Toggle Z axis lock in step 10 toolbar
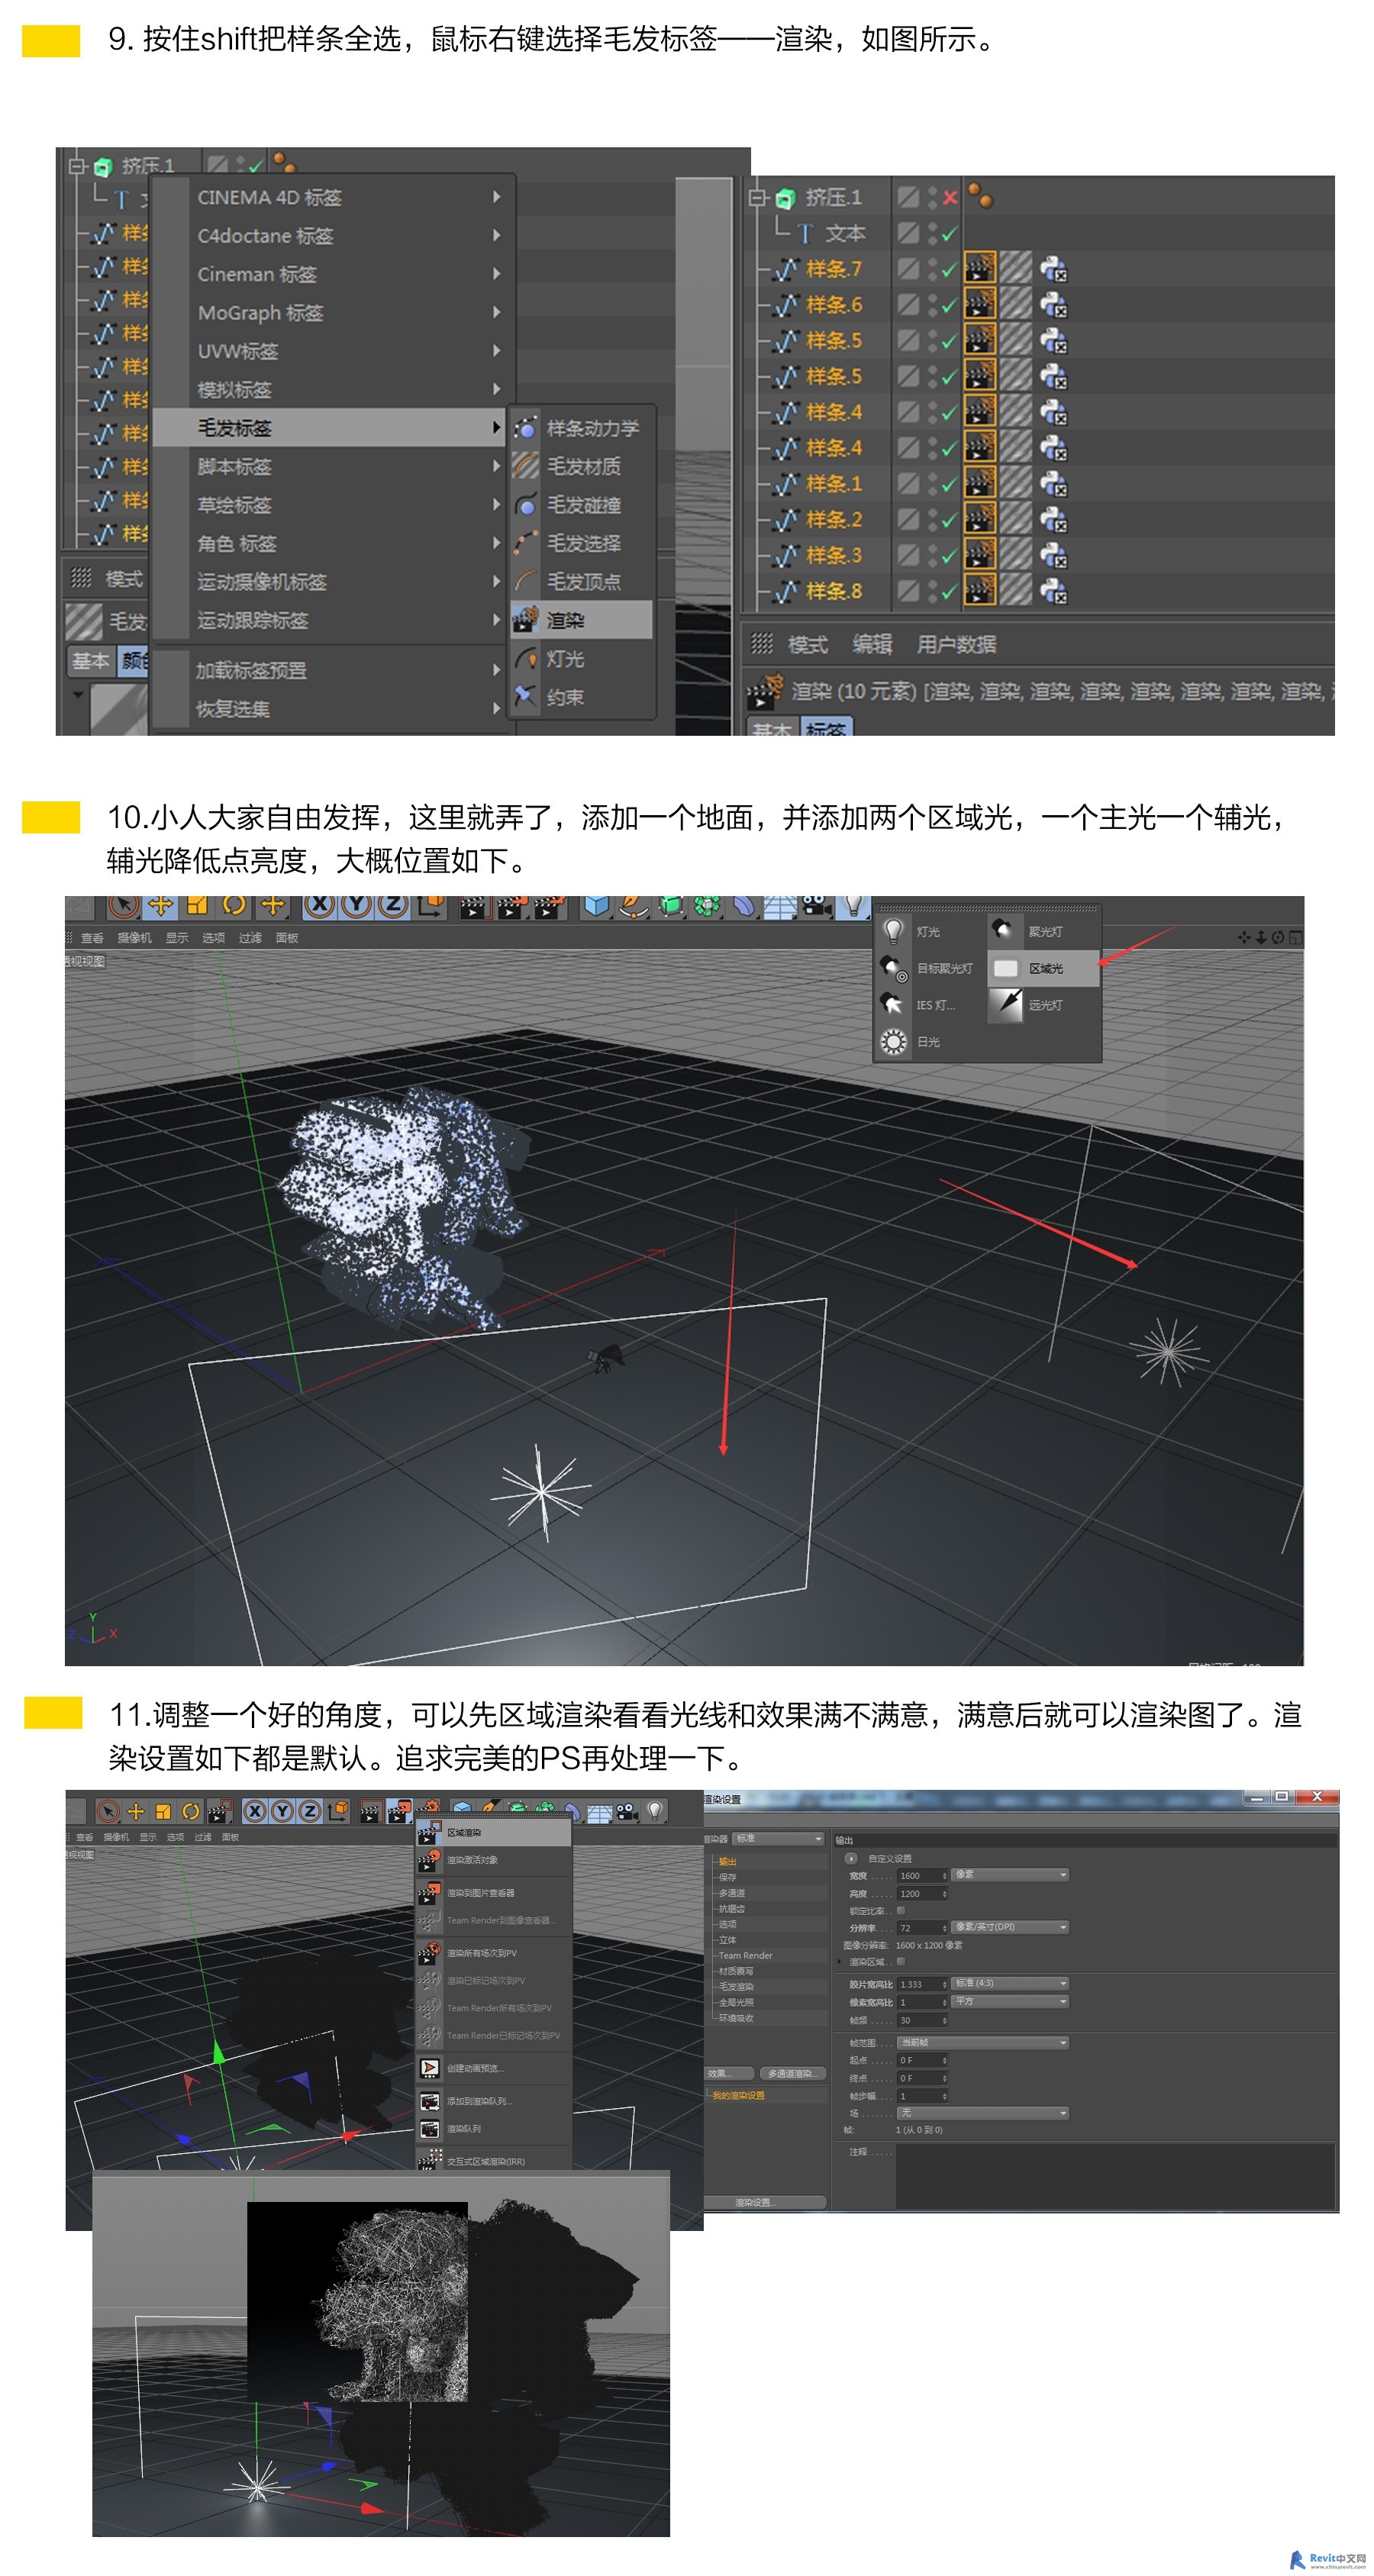Screen dimensions: 1374x2576 click(393, 906)
